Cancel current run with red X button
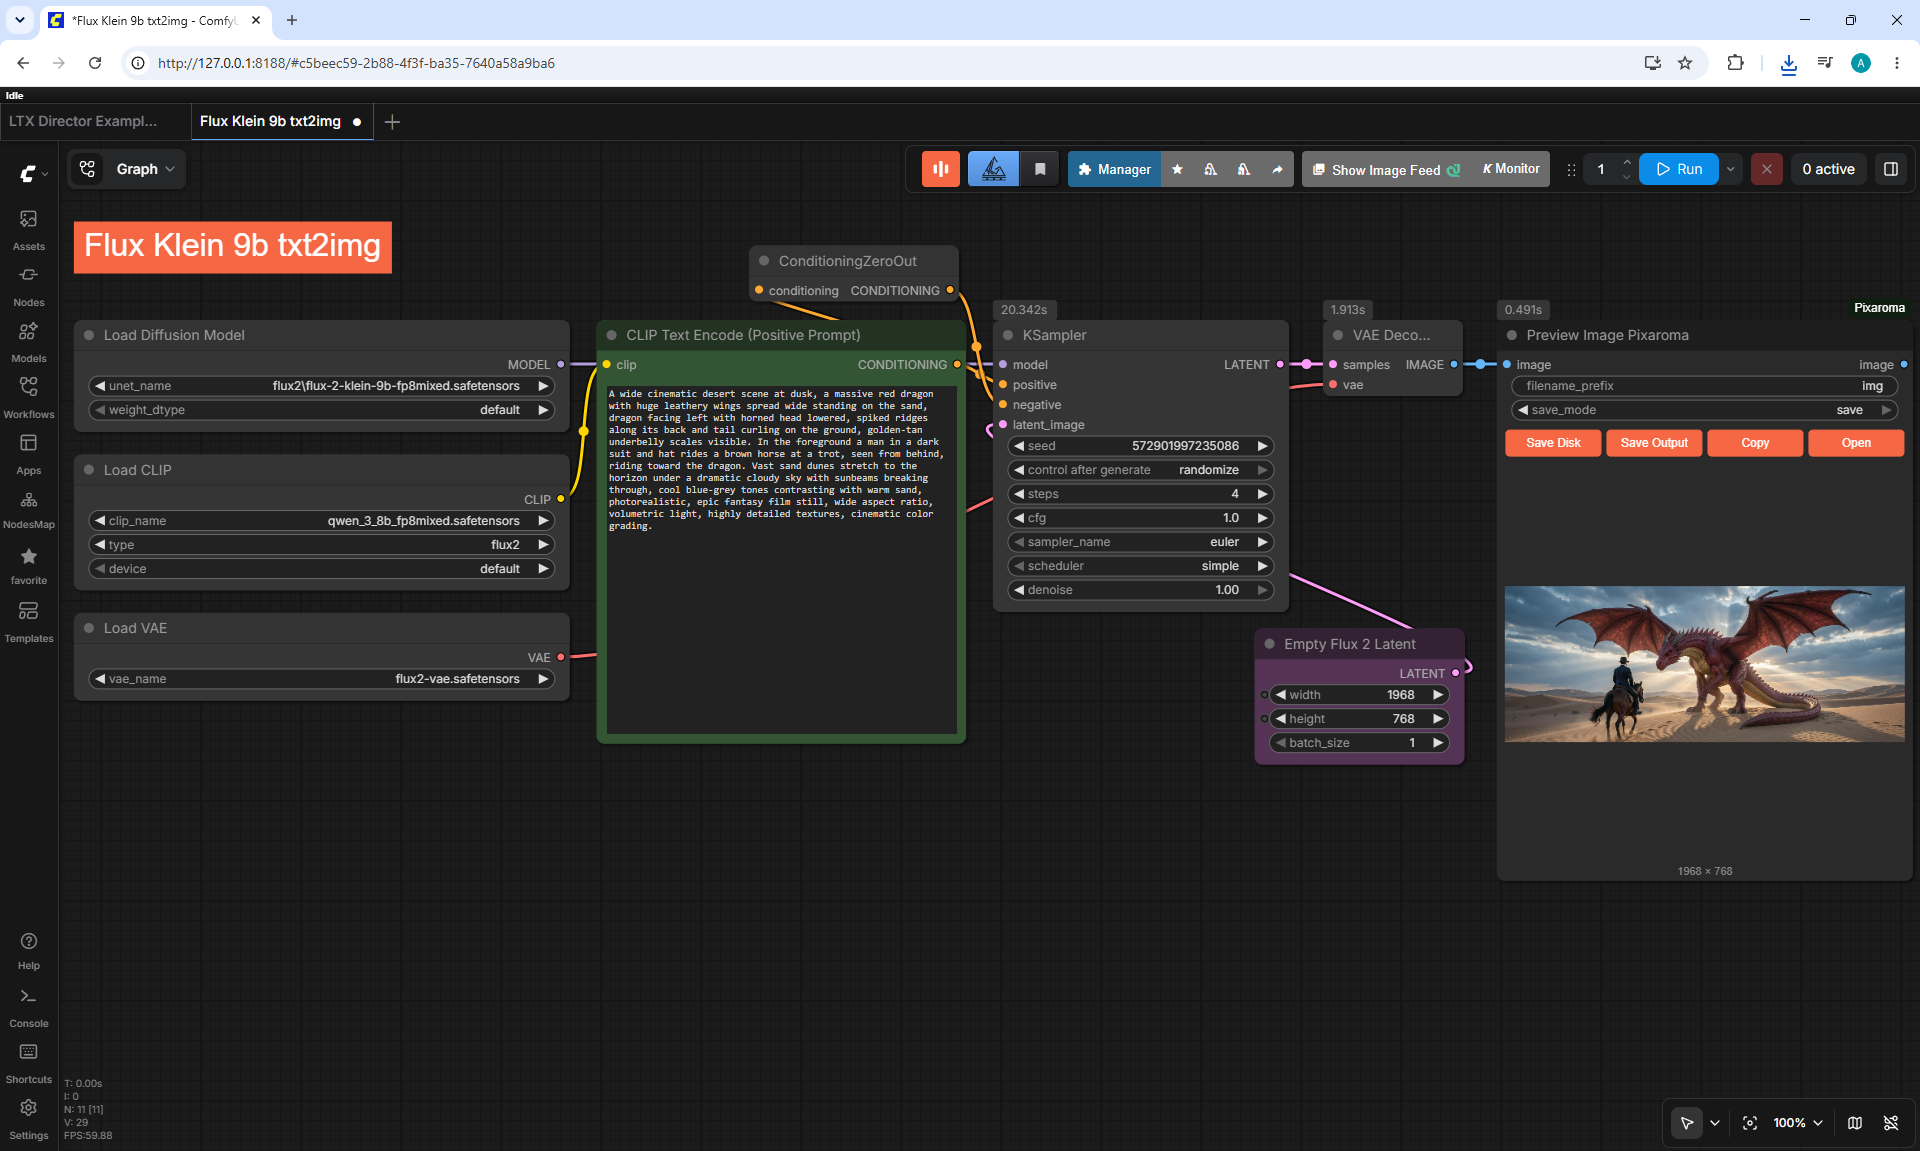 [1766, 169]
